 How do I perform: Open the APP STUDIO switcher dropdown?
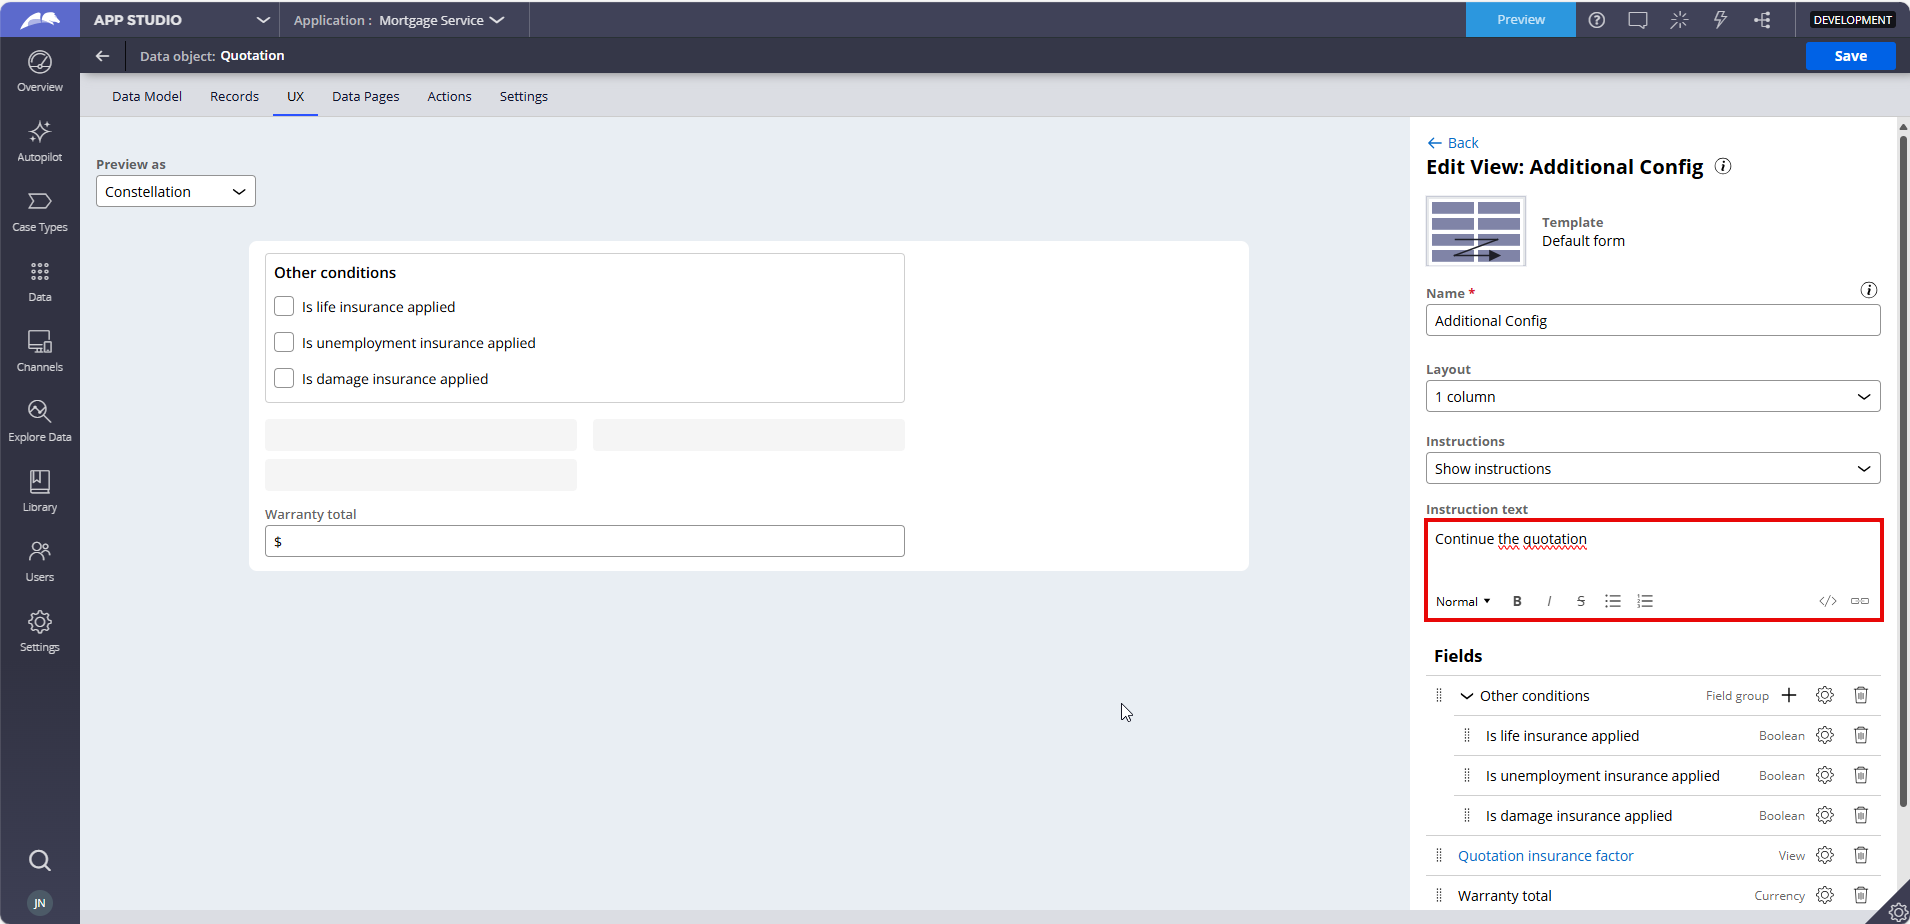point(181,20)
